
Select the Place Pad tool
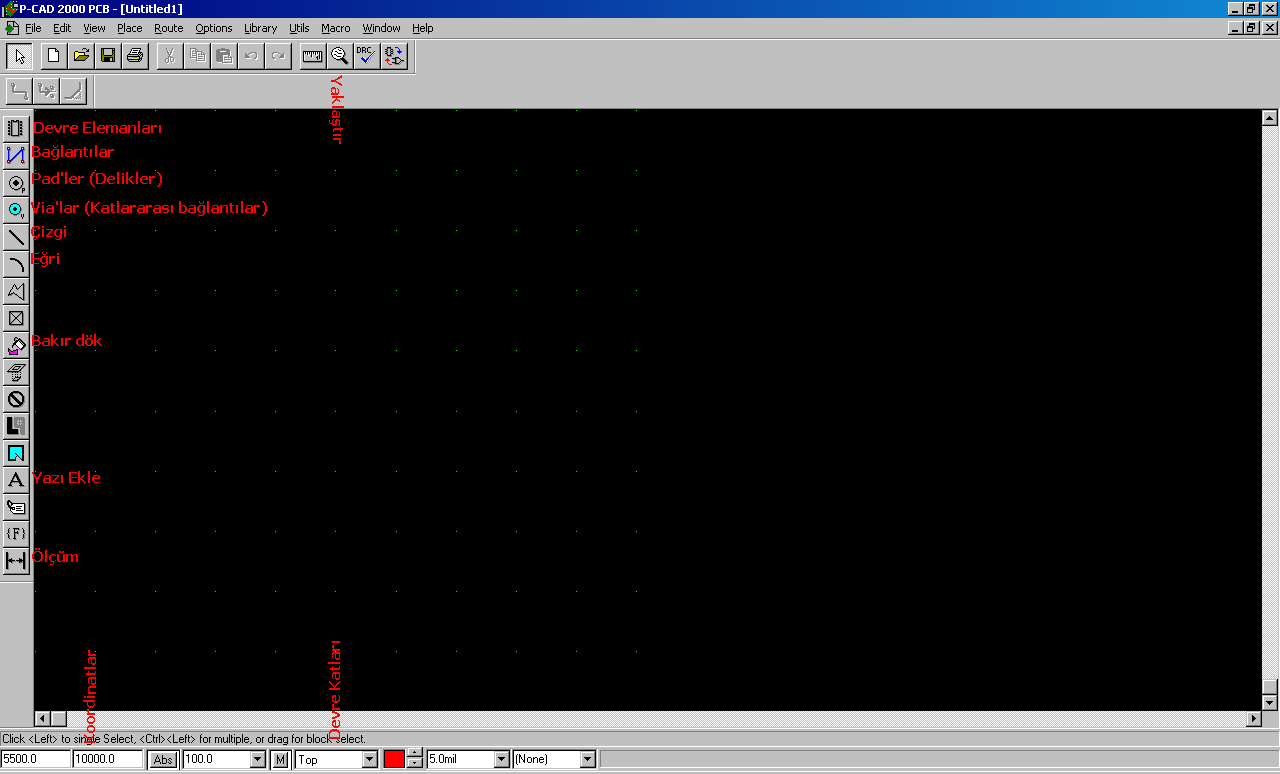click(x=16, y=182)
